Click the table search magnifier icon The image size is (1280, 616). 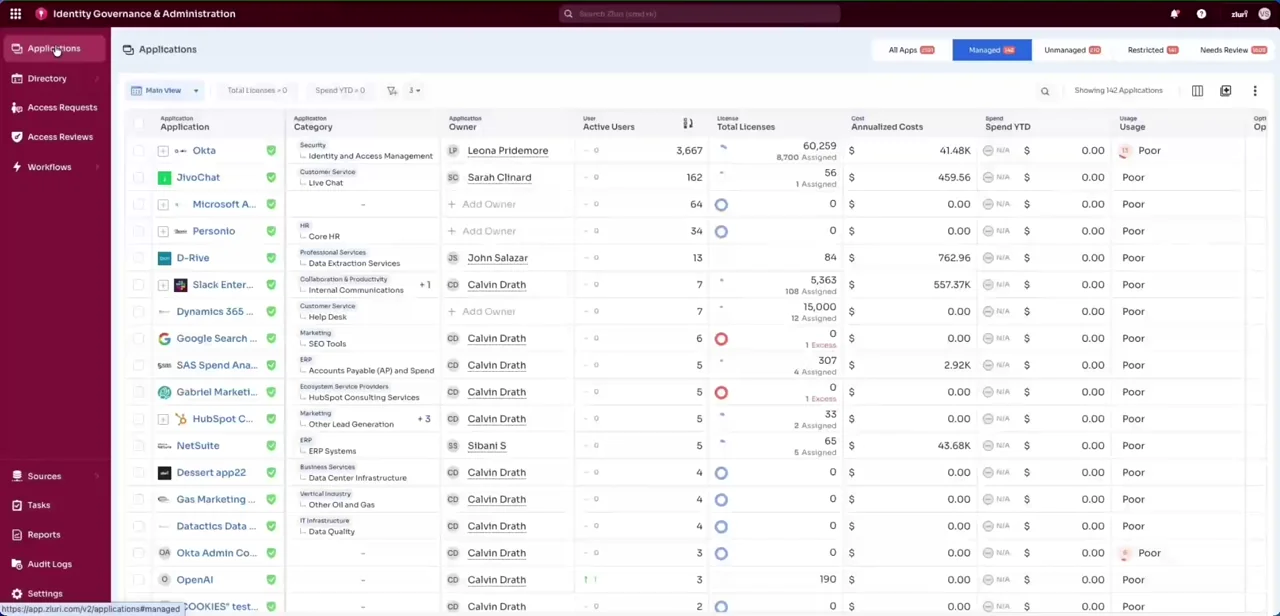tap(1045, 91)
